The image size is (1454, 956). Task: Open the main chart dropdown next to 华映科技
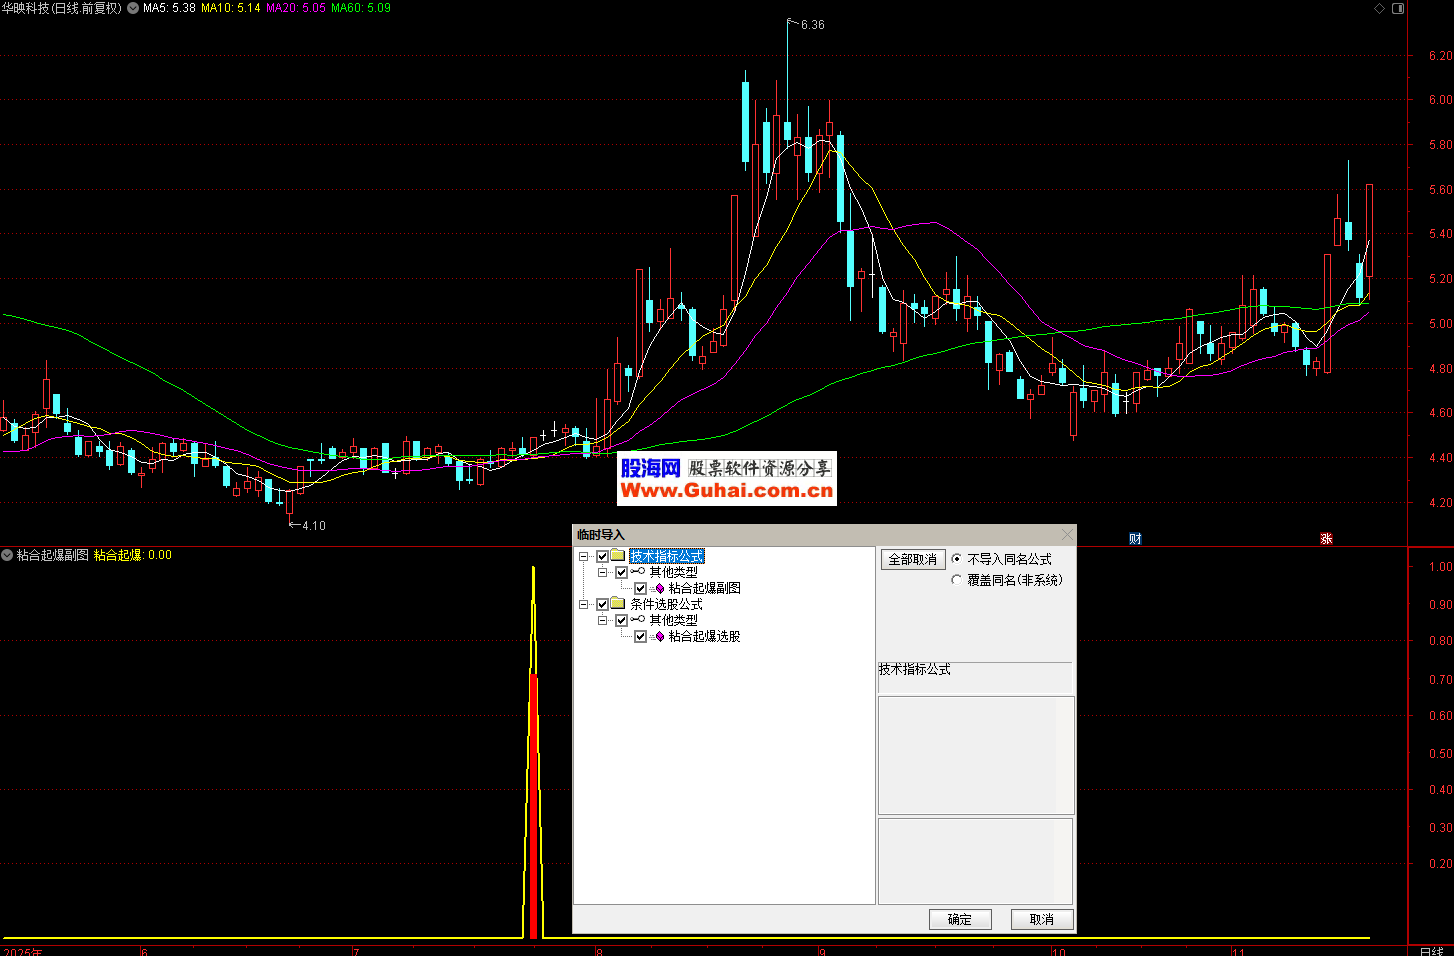click(x=133, y=8)
